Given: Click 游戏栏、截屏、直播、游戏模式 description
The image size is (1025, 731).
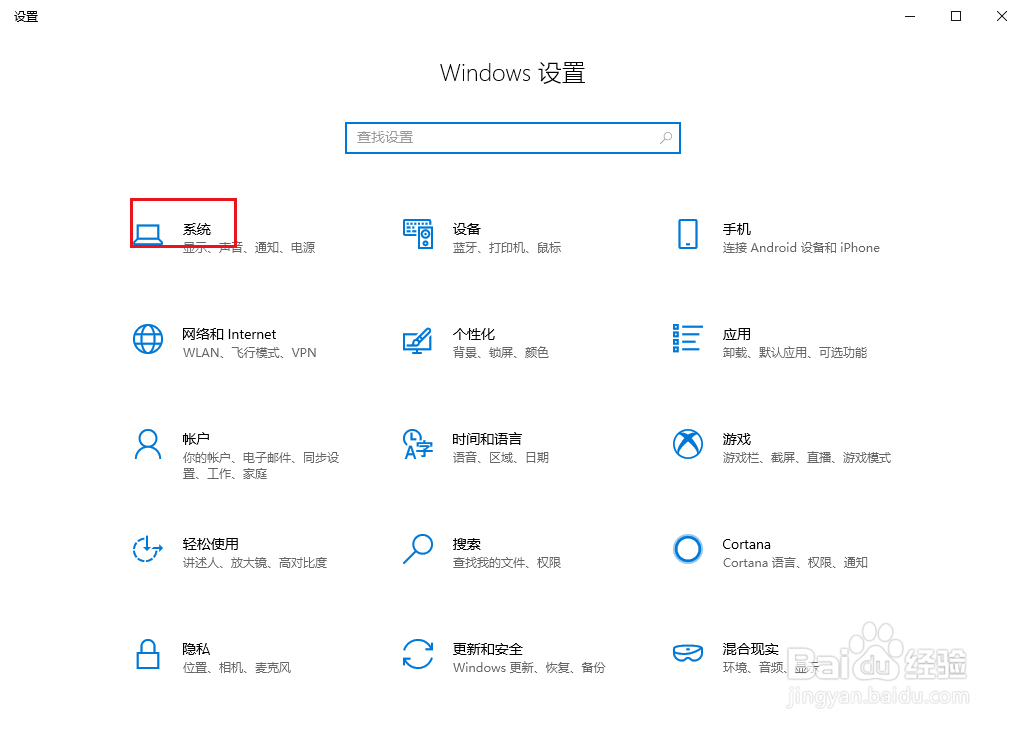Looking at the screenshot, I should tap(807, 458).
